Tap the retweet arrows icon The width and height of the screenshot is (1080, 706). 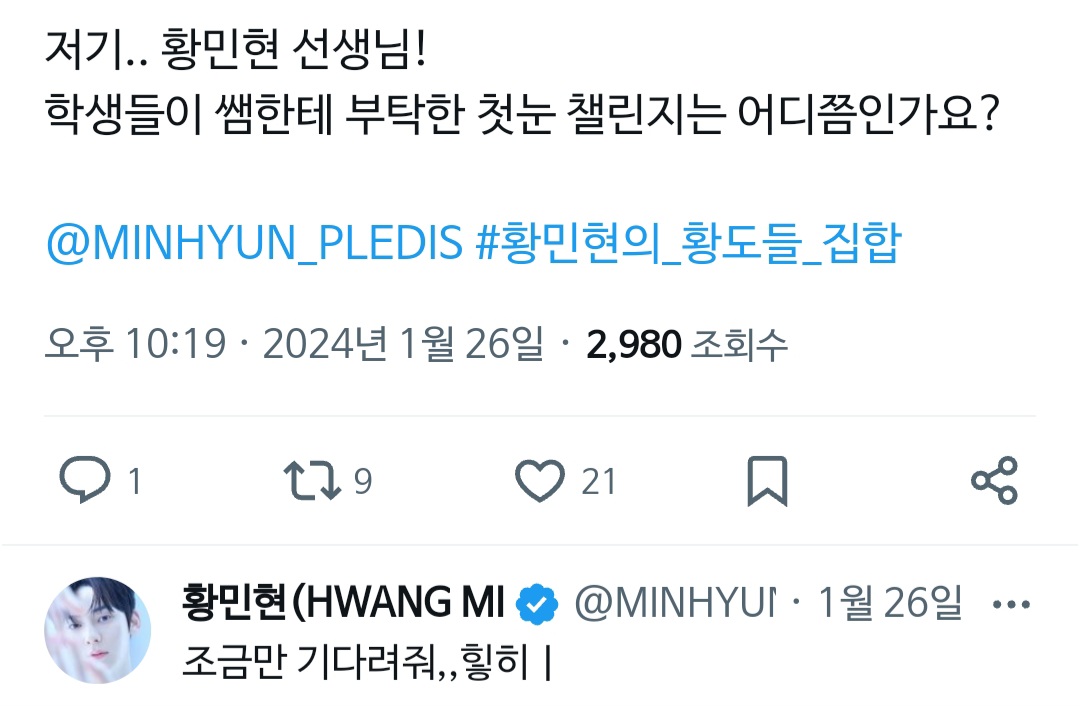312,481
